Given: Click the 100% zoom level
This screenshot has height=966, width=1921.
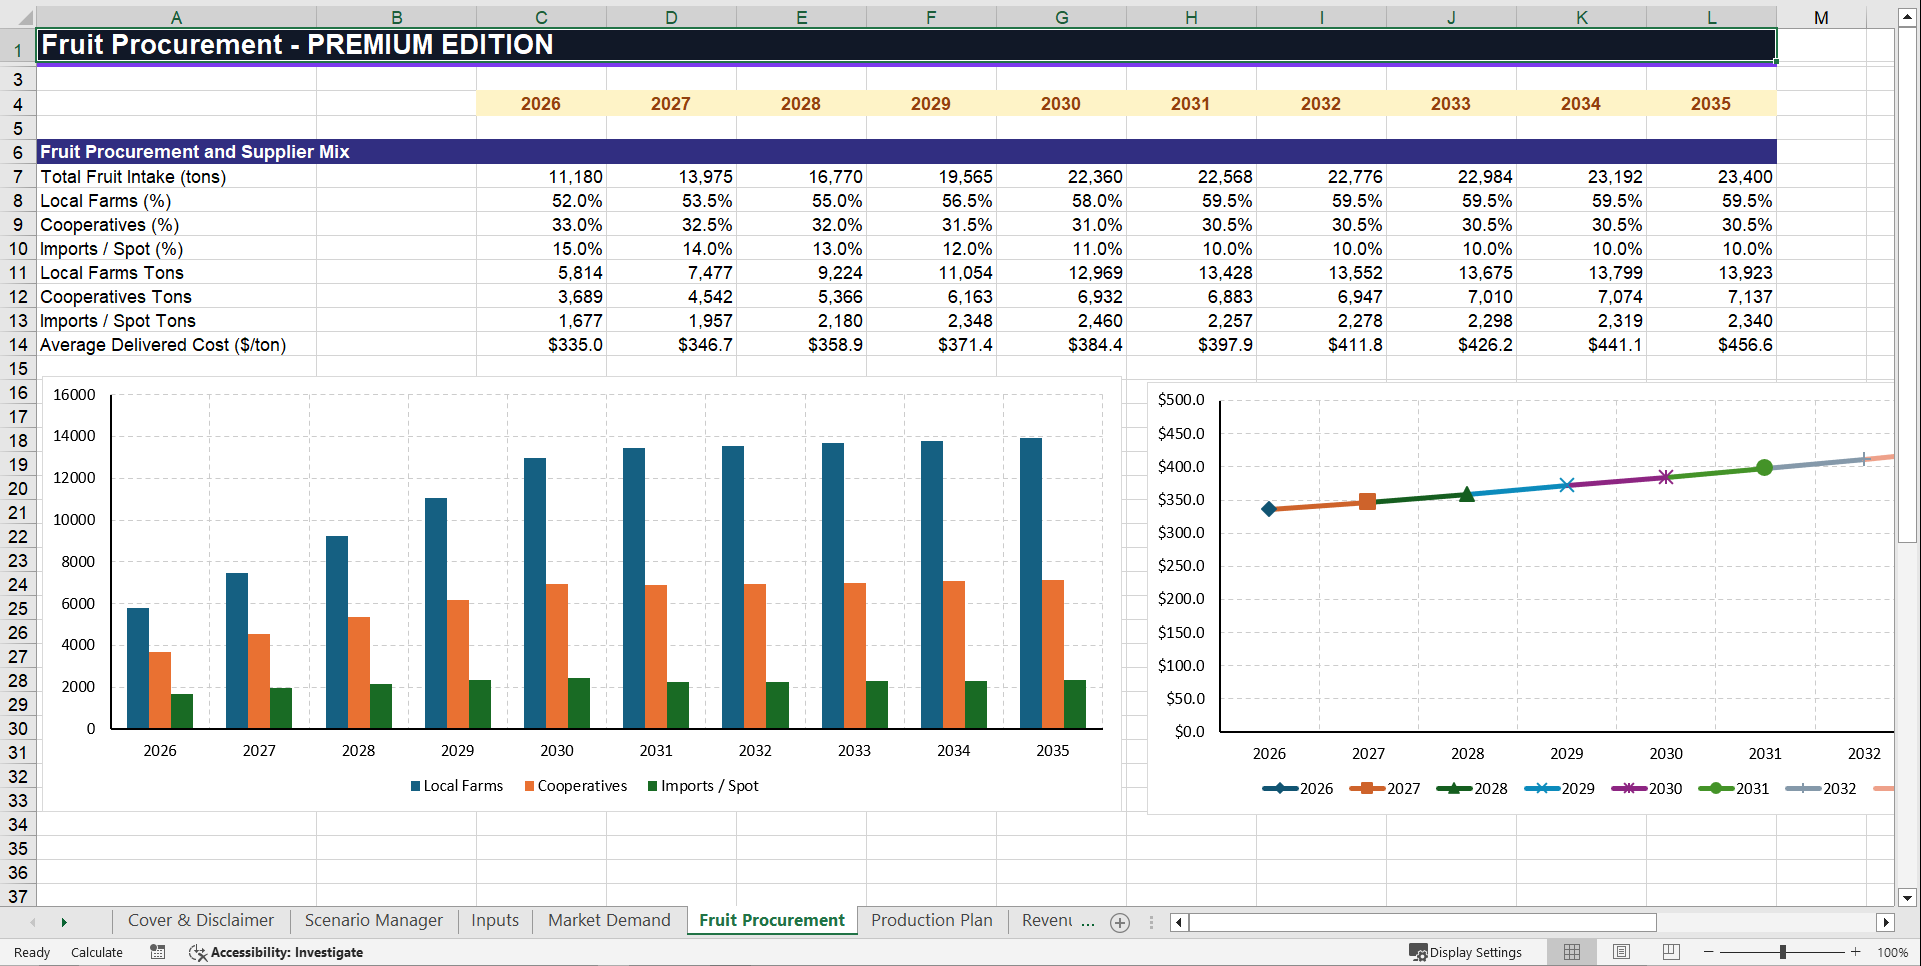Looking at the screenshot, I should (x=1892, y=952).
